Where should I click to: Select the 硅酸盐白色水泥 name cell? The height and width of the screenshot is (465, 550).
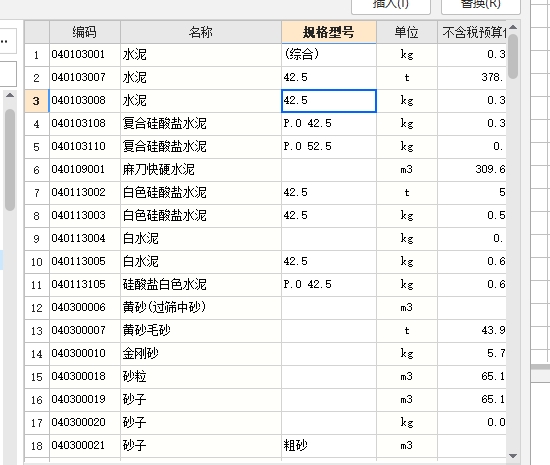pyautogui.click(x=201, y=285)
